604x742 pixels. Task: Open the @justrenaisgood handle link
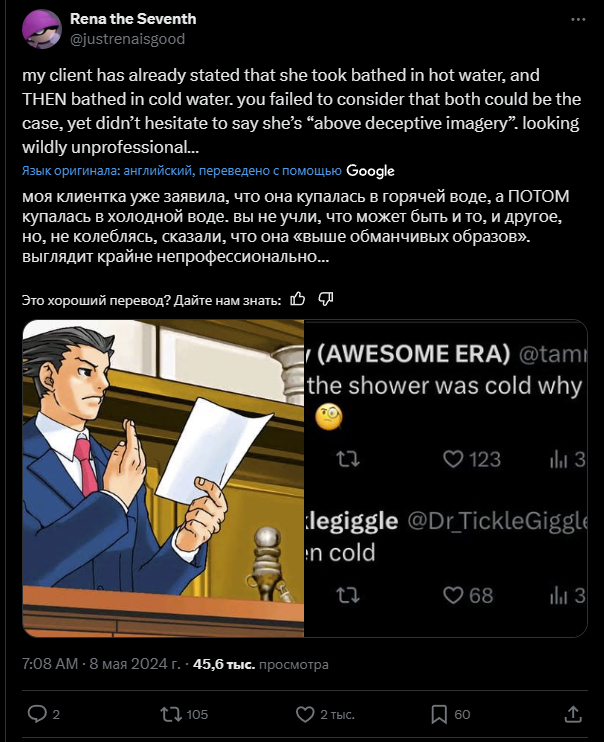(x=127, y=39)
